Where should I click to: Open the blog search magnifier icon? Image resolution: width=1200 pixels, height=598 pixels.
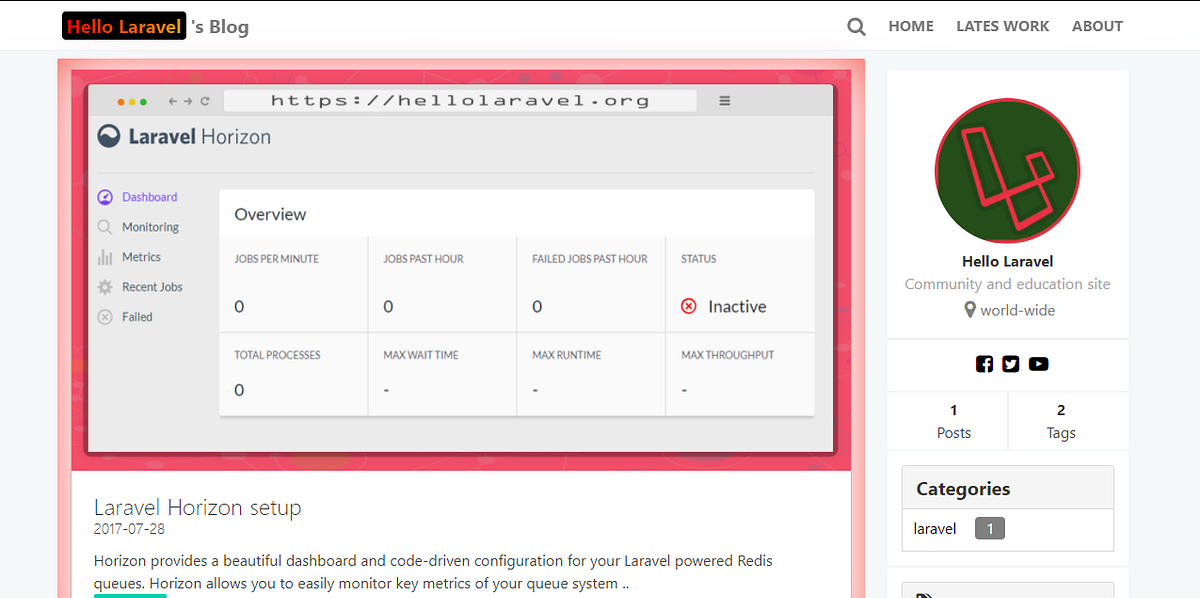pyautogui.click(x=856, y=26)
